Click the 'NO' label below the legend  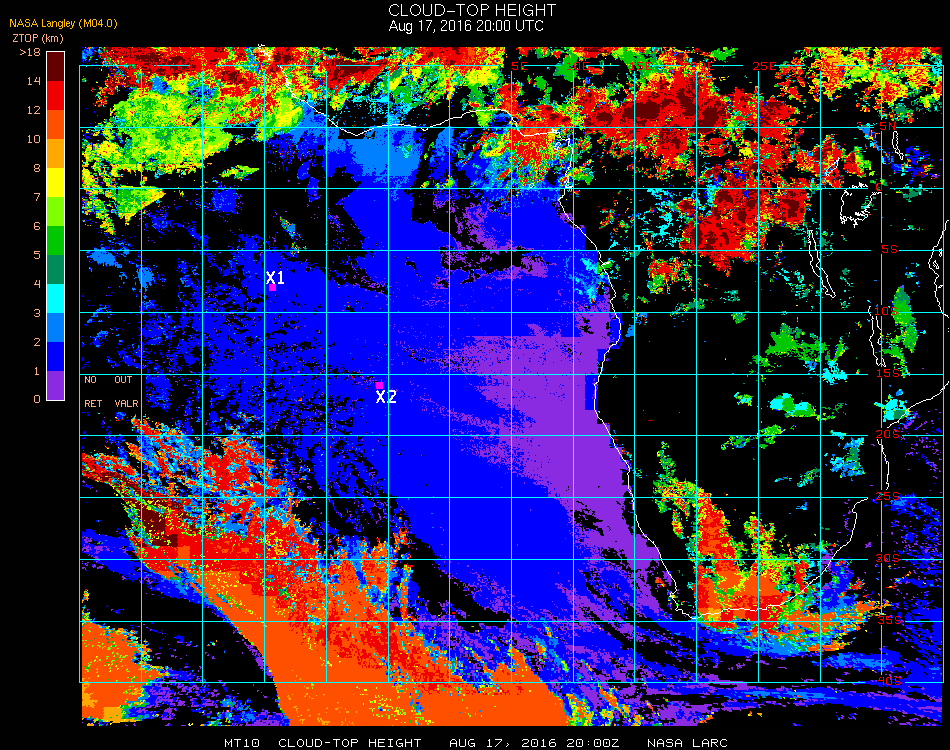pyautogui.click(x=90, y=380)
